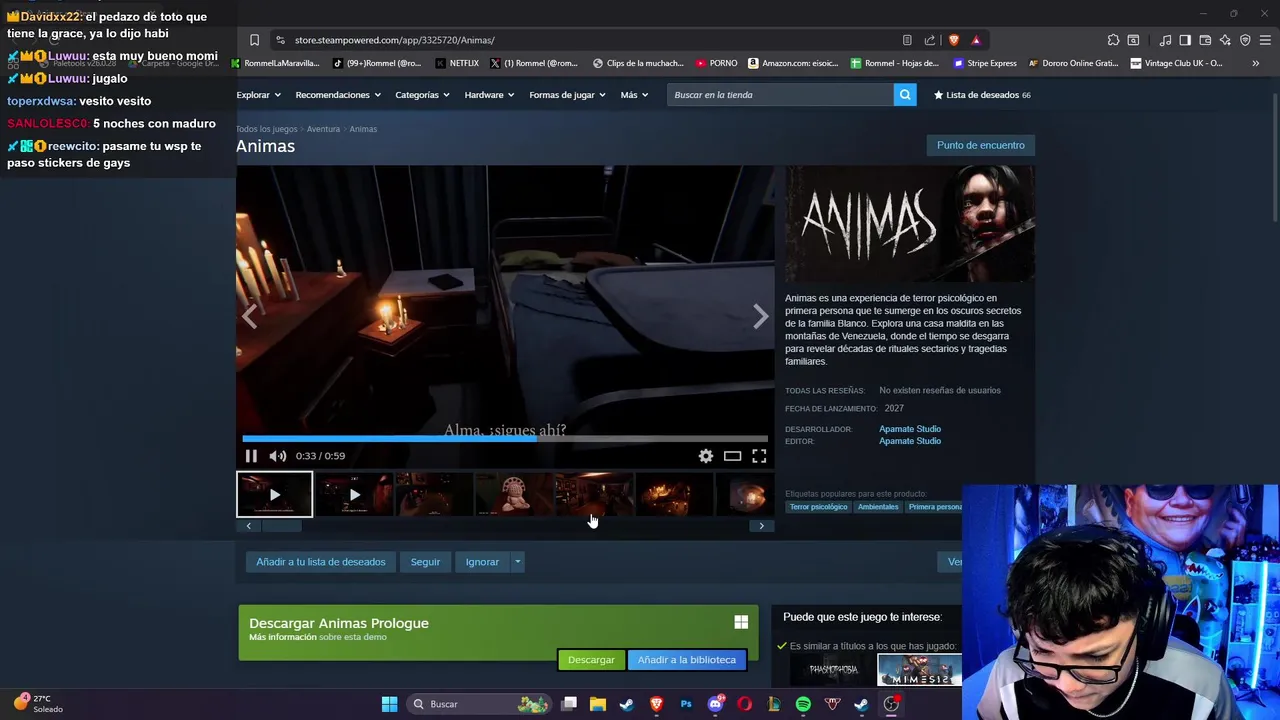Go to Todos los juegos breadcrumb
The width and height of the screenshot is (1280, 720).
point(266,129)
